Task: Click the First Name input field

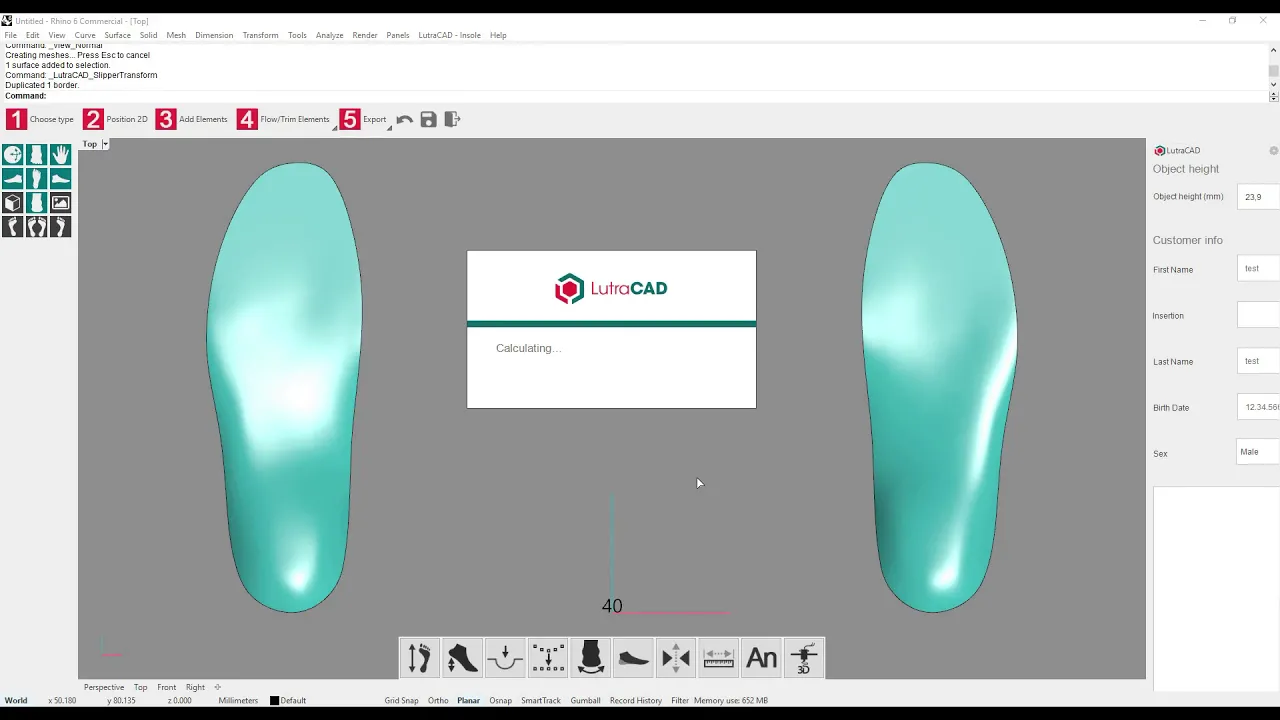Action: pyautogui.click(x=1258, y=268)
